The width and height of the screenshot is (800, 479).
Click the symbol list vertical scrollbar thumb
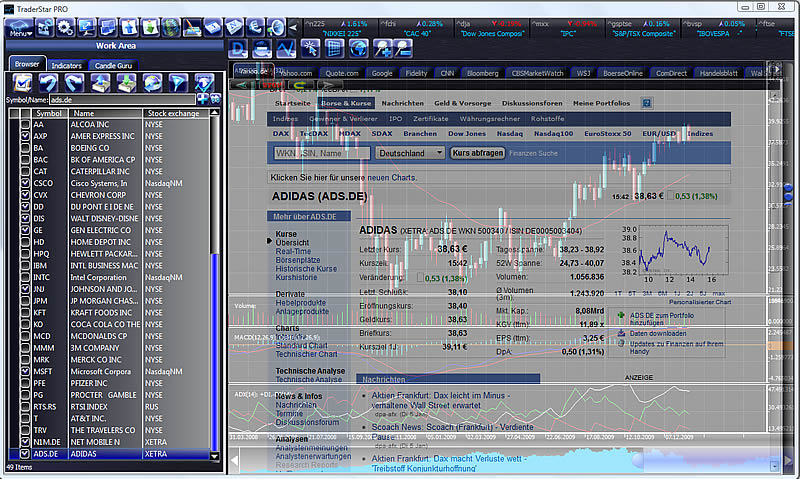[x=215, y=352]
